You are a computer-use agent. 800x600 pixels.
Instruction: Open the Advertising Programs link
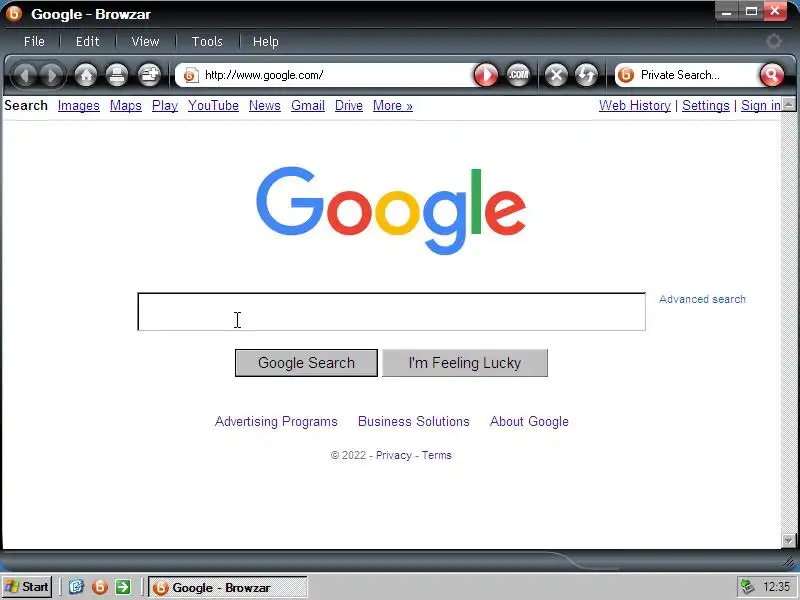276,421
